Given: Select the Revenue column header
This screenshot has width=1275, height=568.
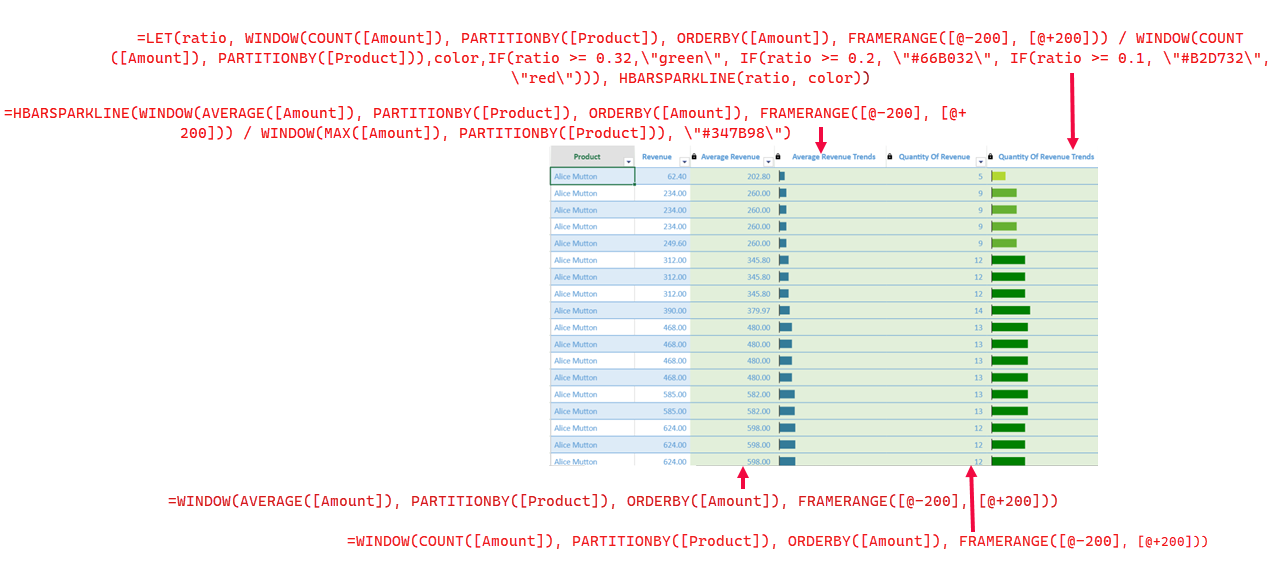Looking at the screenshot, I should [662, 156].
